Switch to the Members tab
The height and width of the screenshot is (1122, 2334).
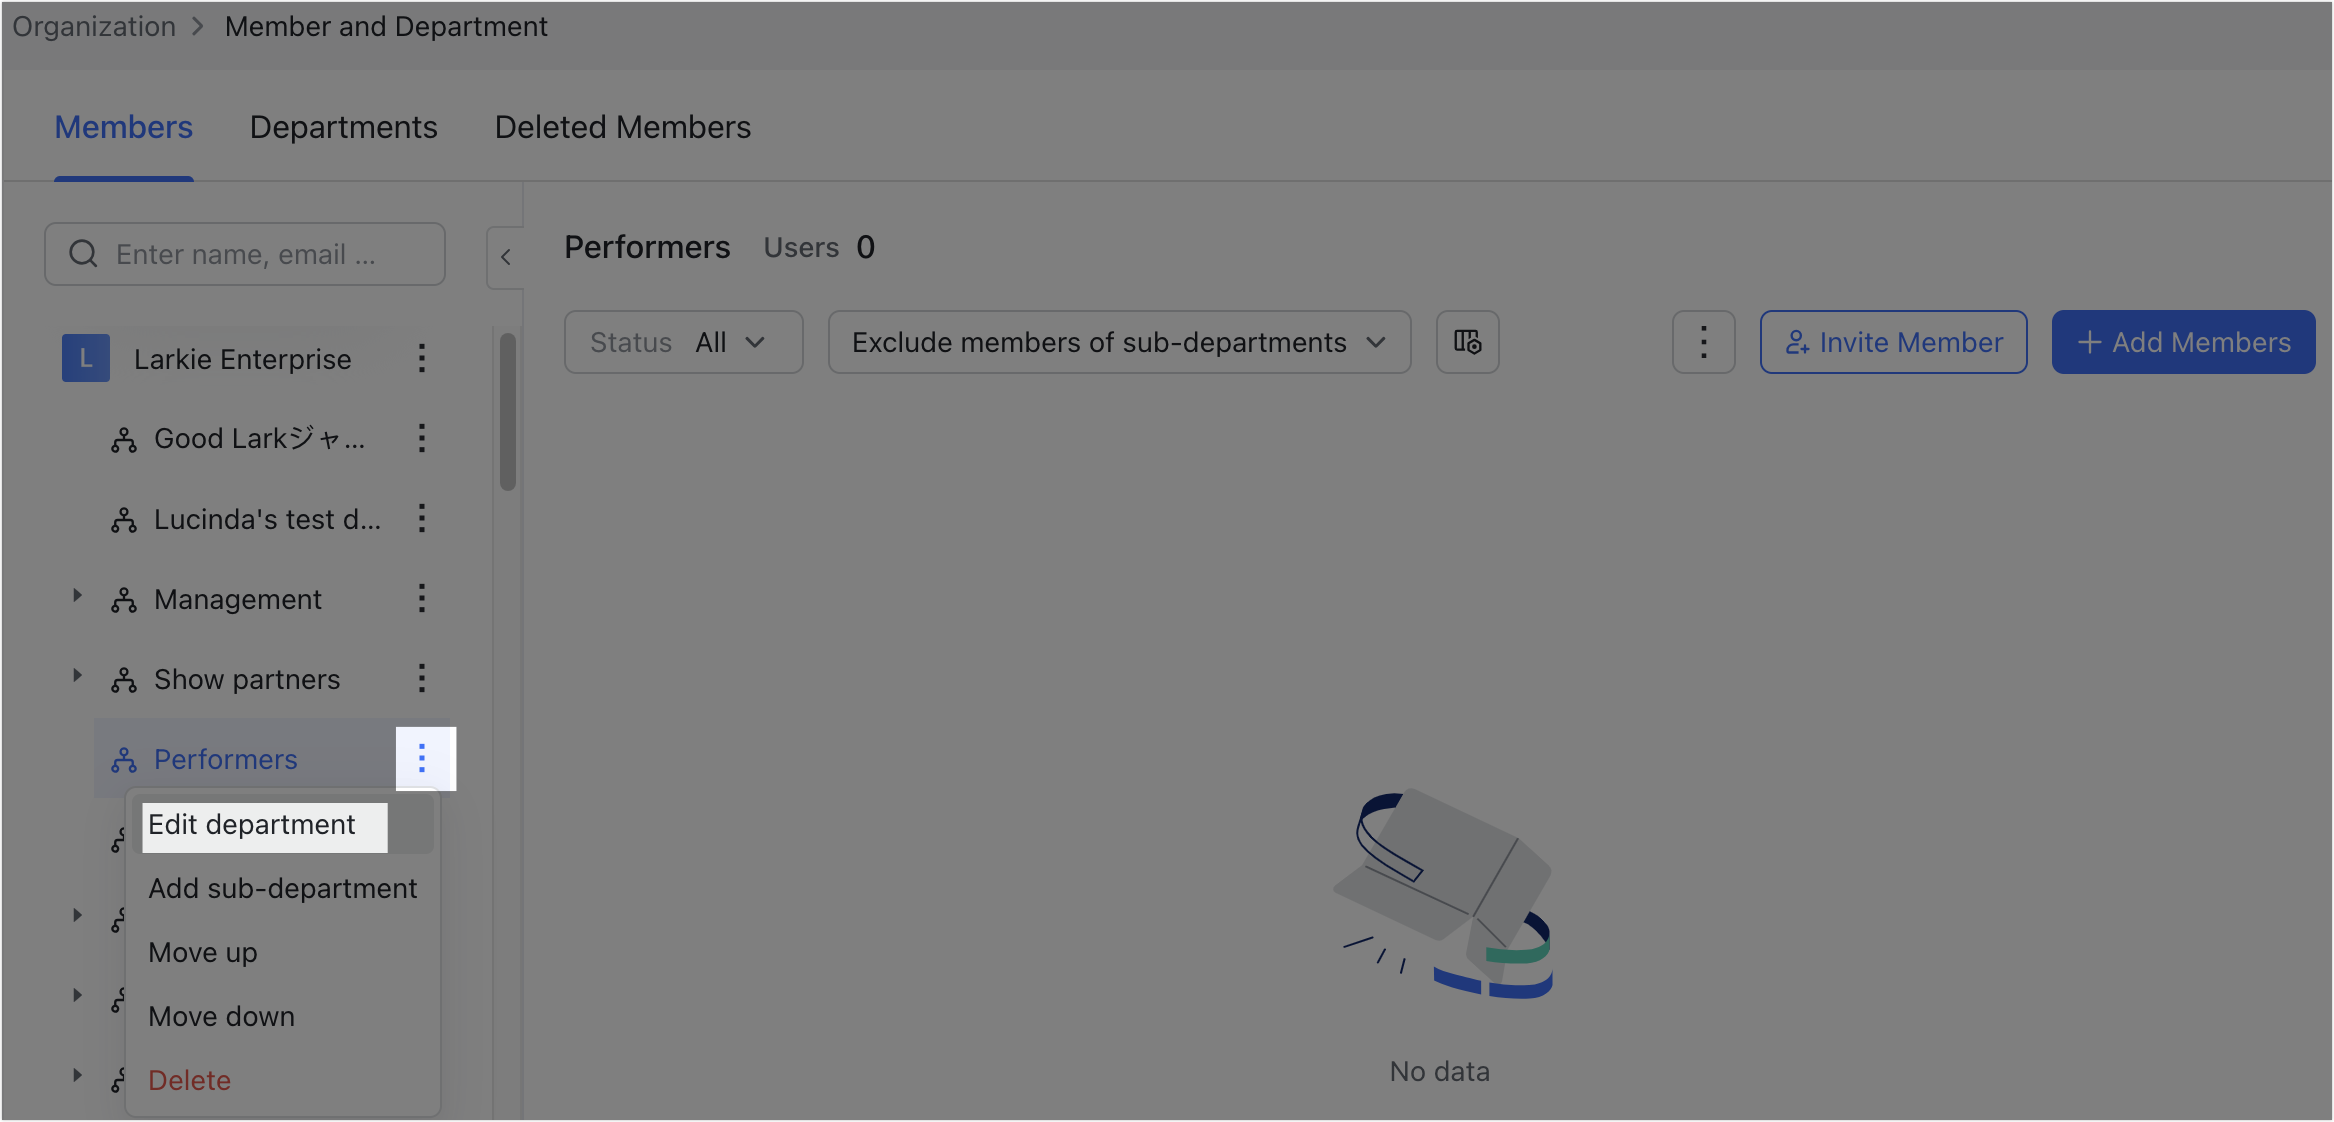pos(124,128)
